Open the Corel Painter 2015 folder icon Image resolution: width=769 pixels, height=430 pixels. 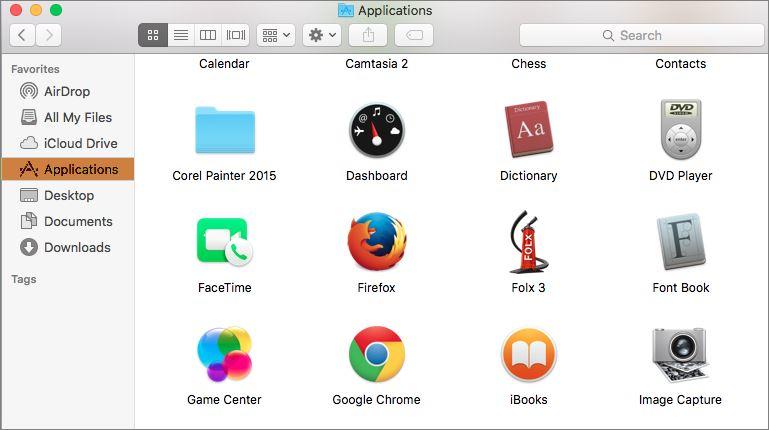click(x=225, y=130)
